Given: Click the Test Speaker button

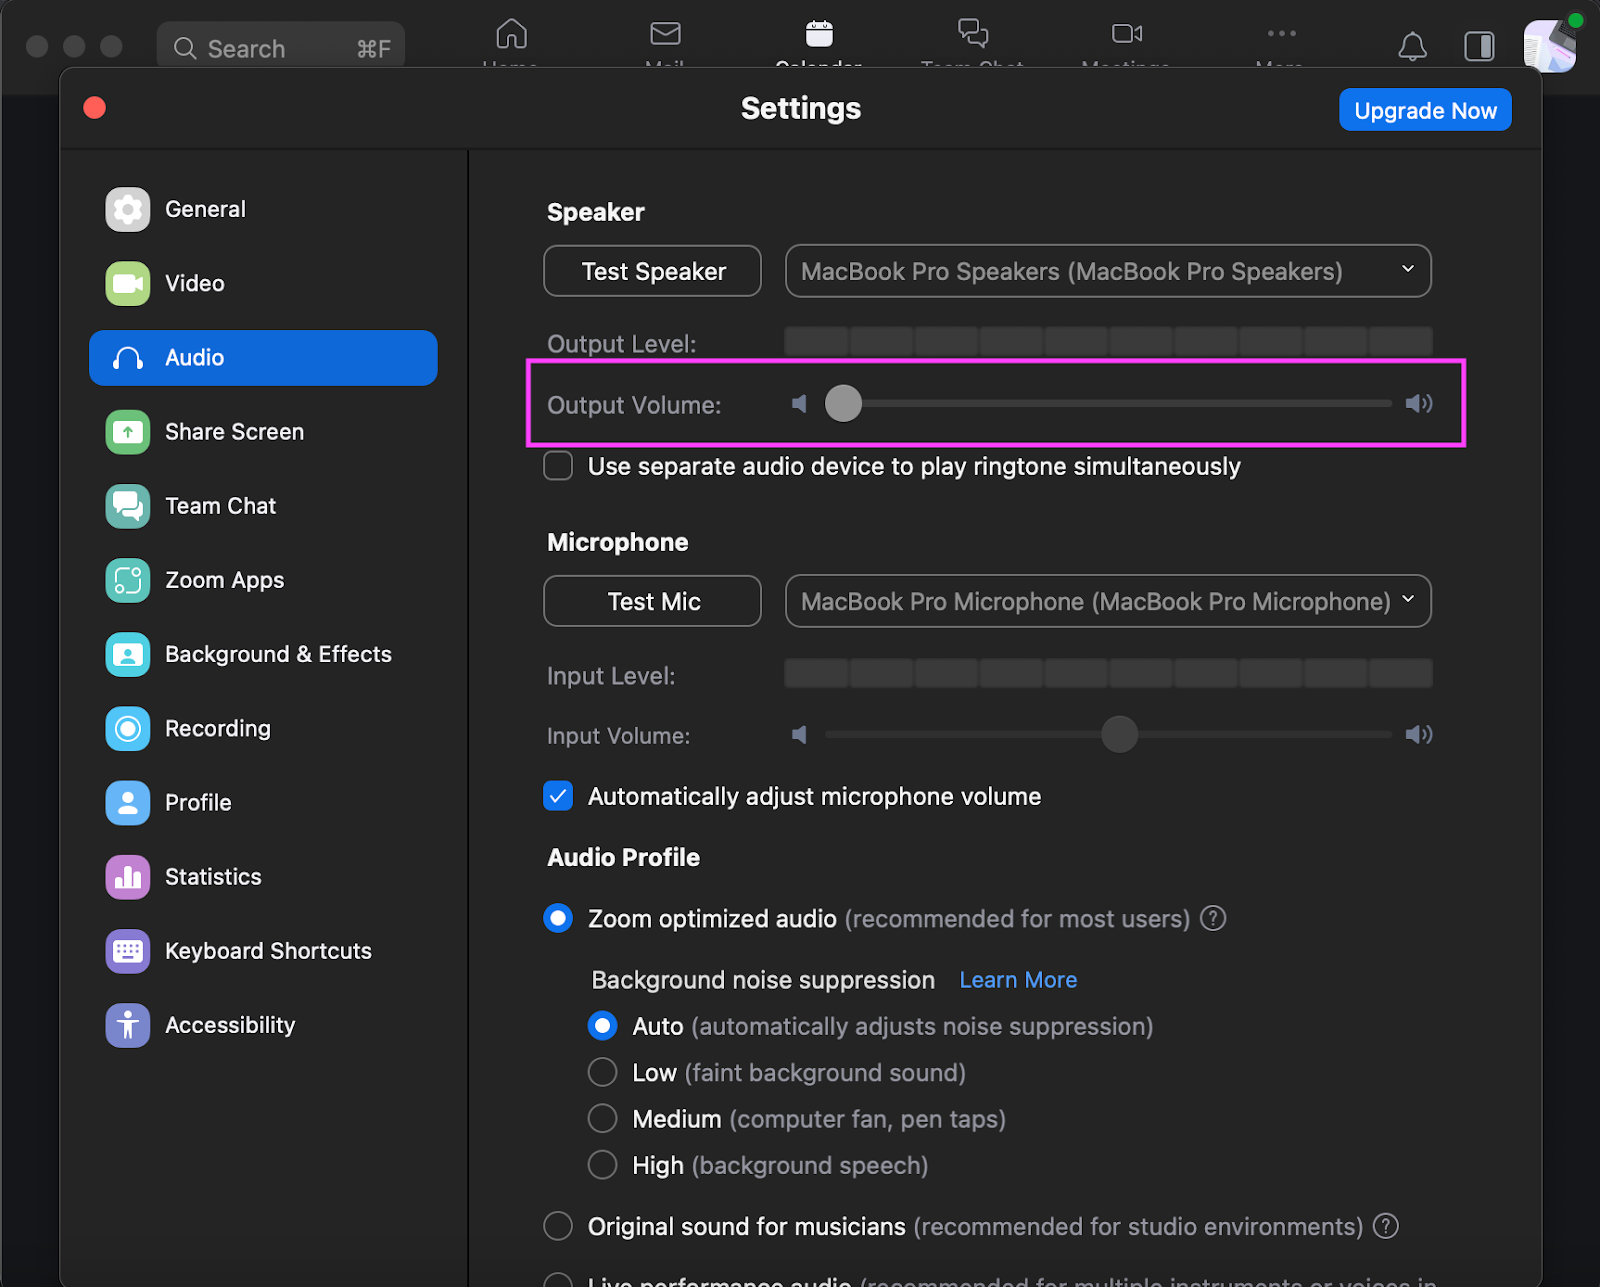Looking at the screenshot, I should coord(652,271).
